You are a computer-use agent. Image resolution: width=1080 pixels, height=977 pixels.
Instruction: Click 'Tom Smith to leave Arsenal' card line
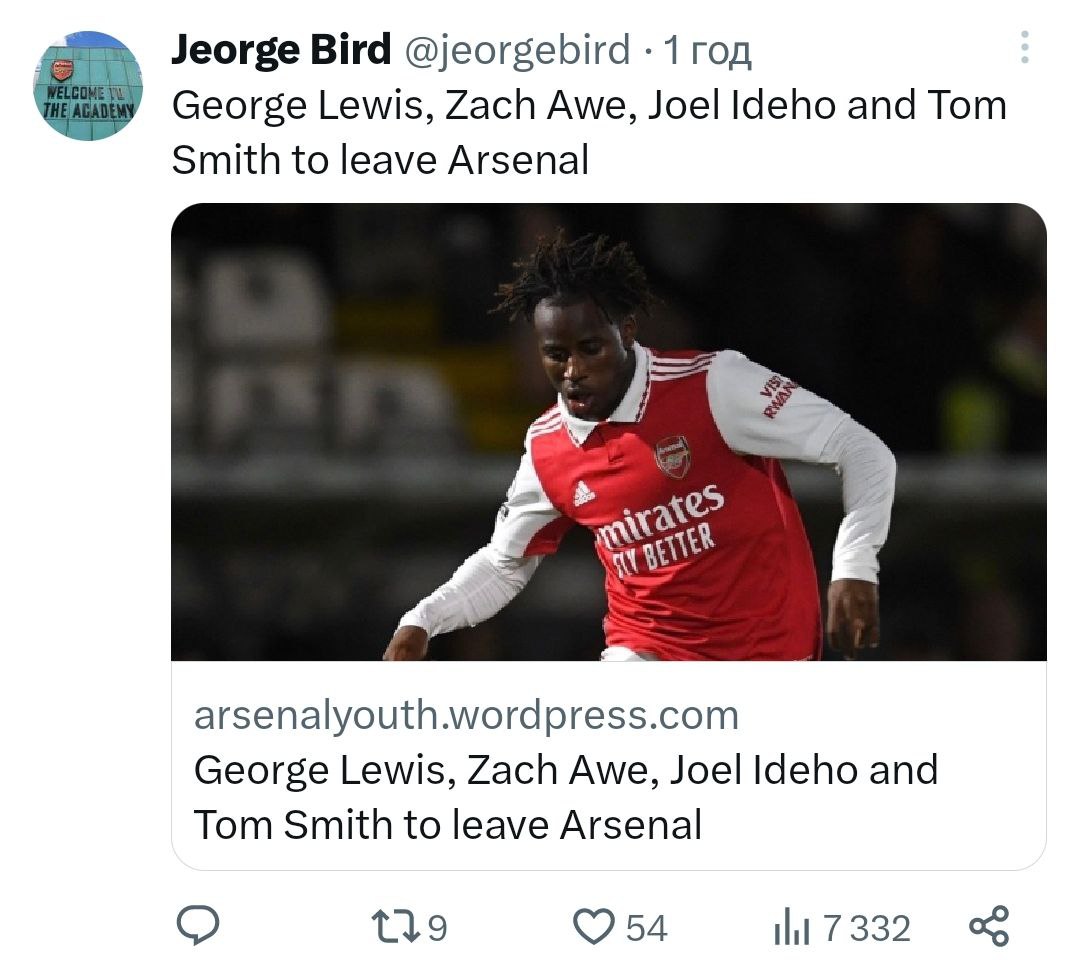[x=447, y=825]
